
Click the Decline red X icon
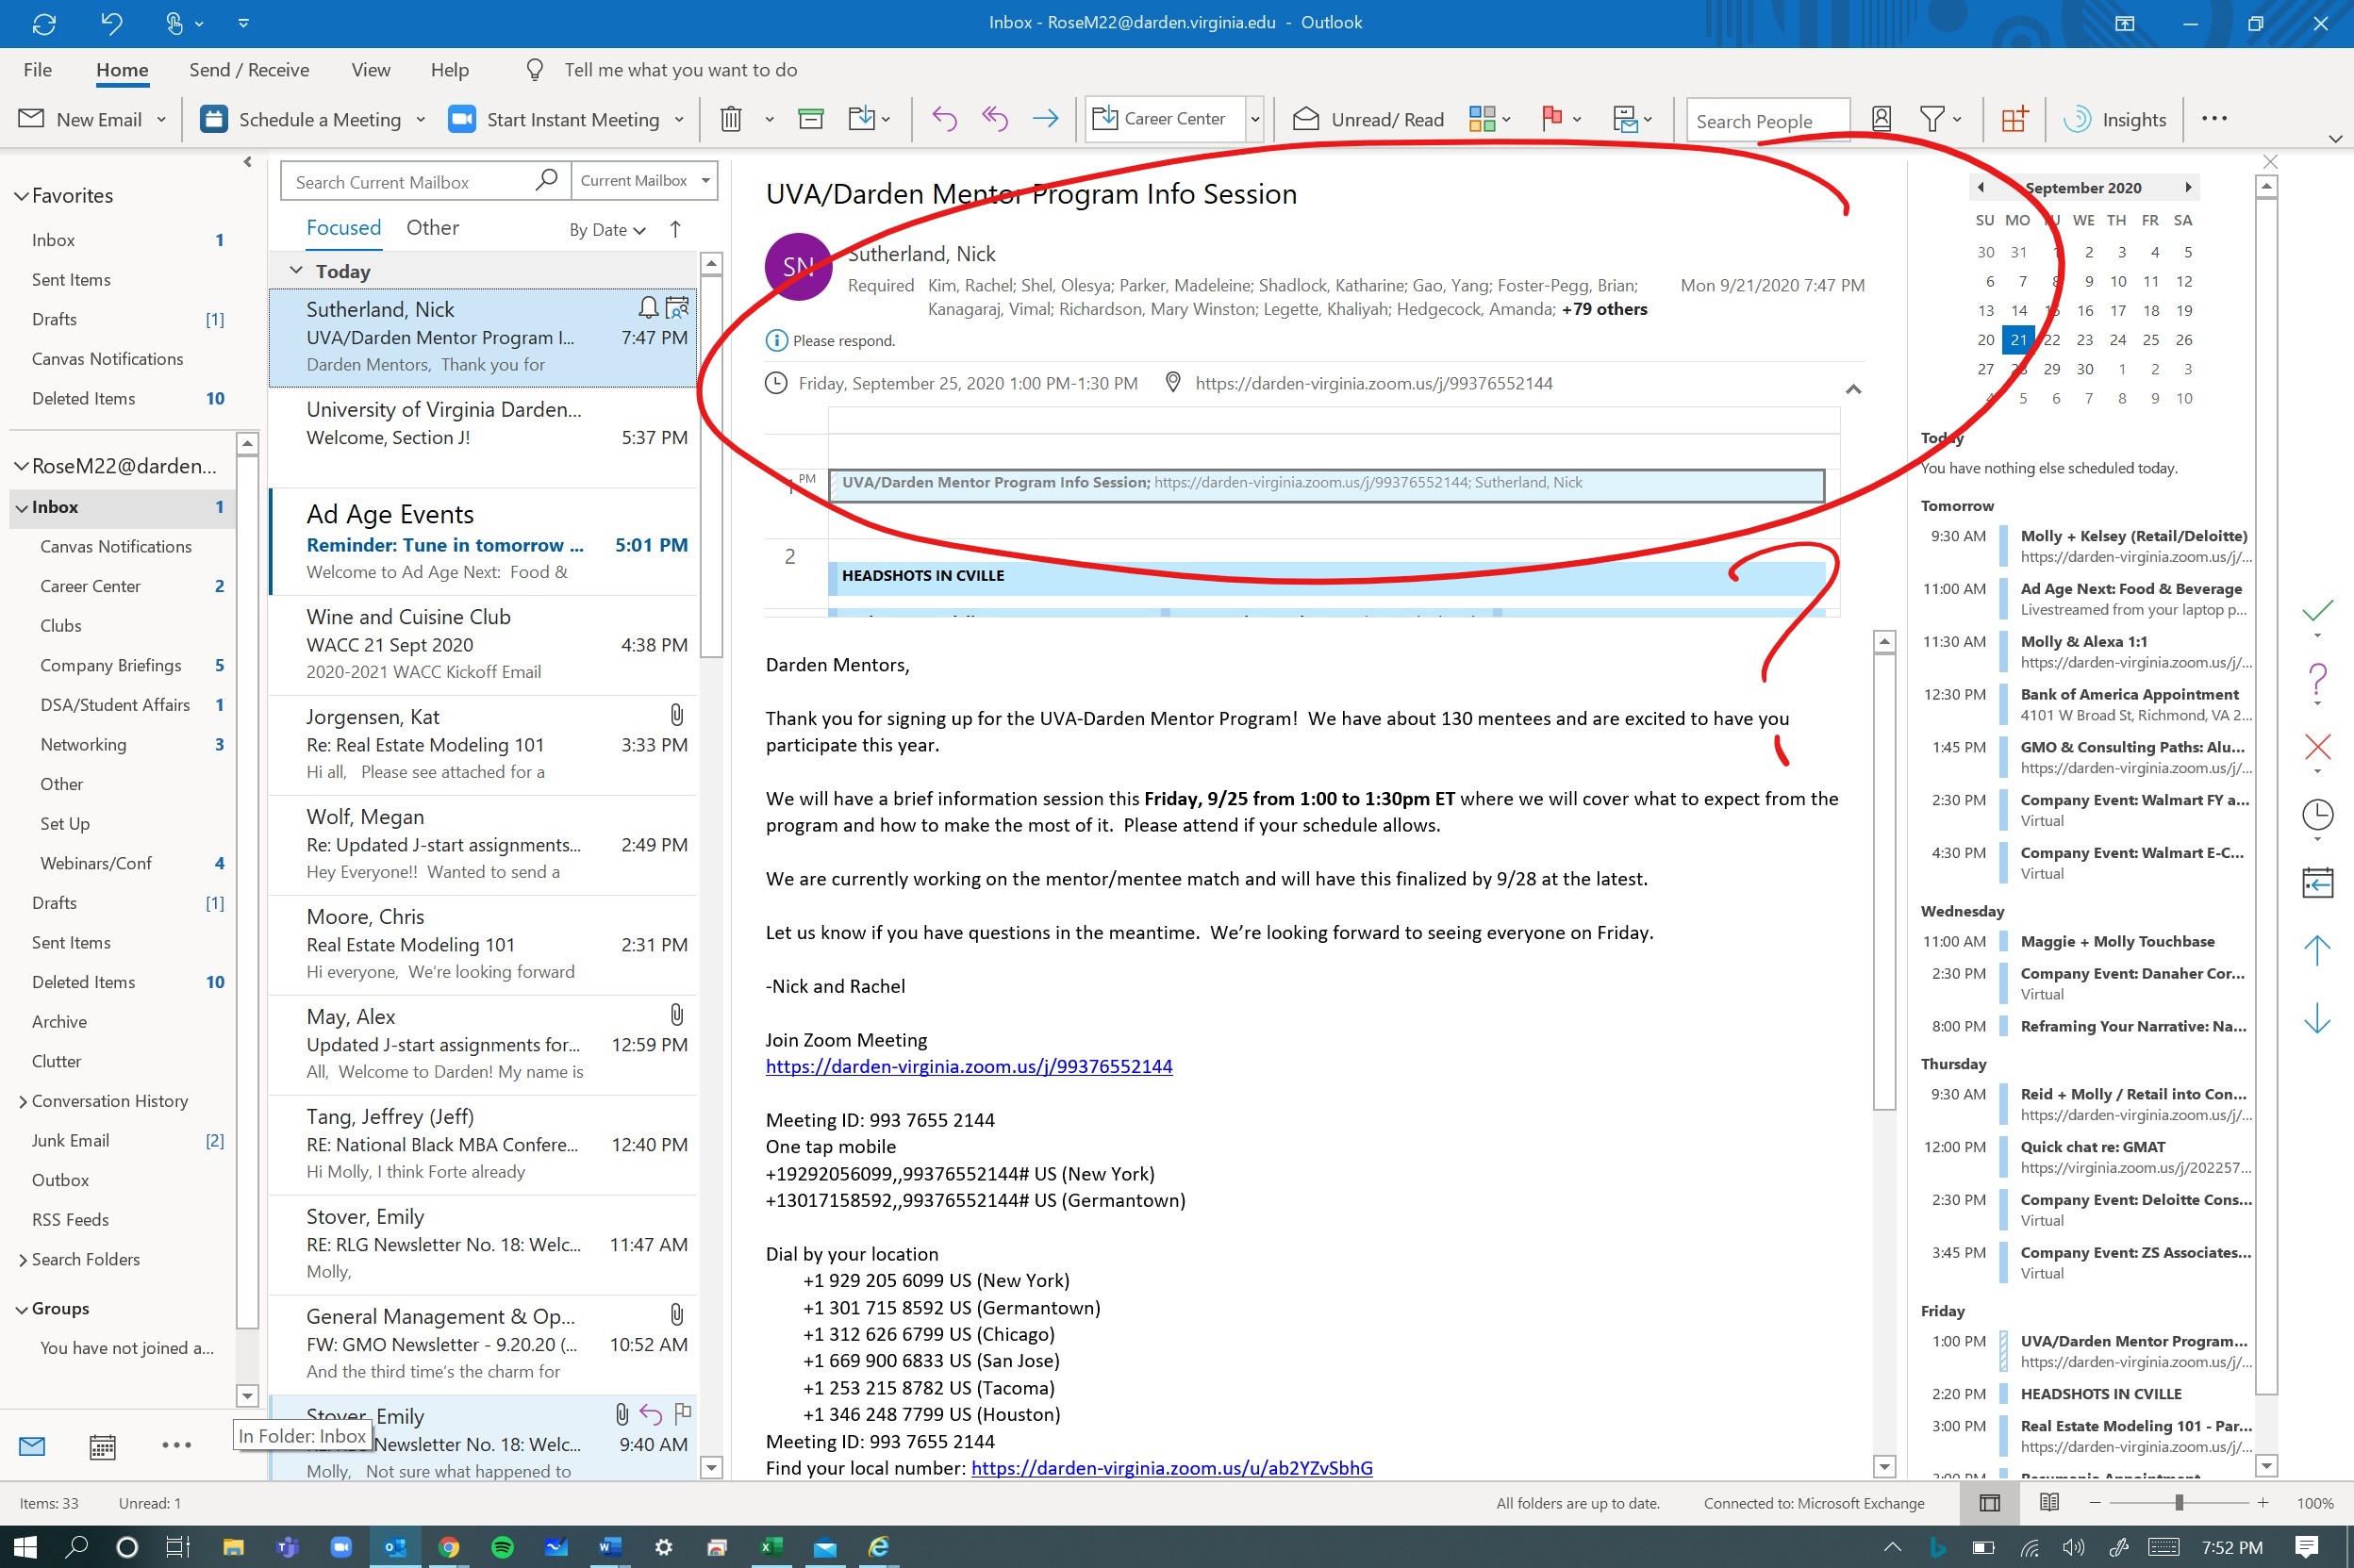[2317, 747]
